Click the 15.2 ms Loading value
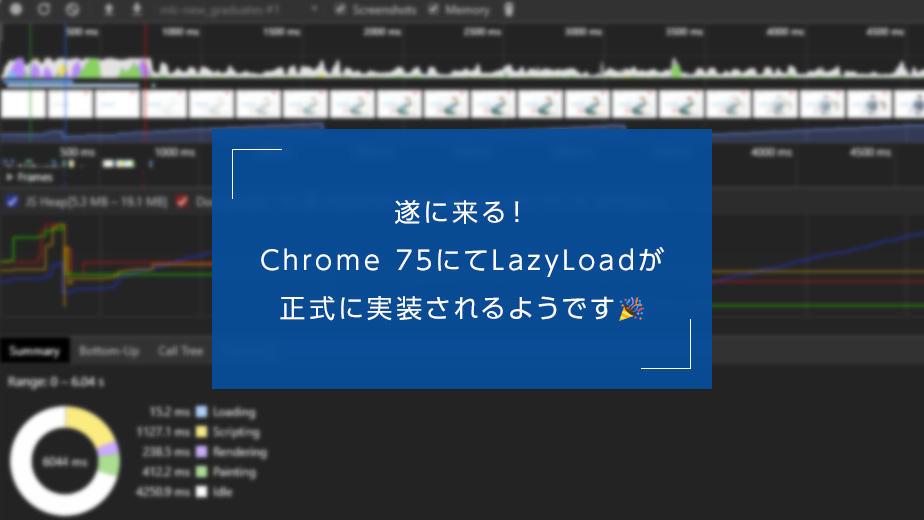Image resolution: width=924 pixels, height=520 pixels. (169, 412)
